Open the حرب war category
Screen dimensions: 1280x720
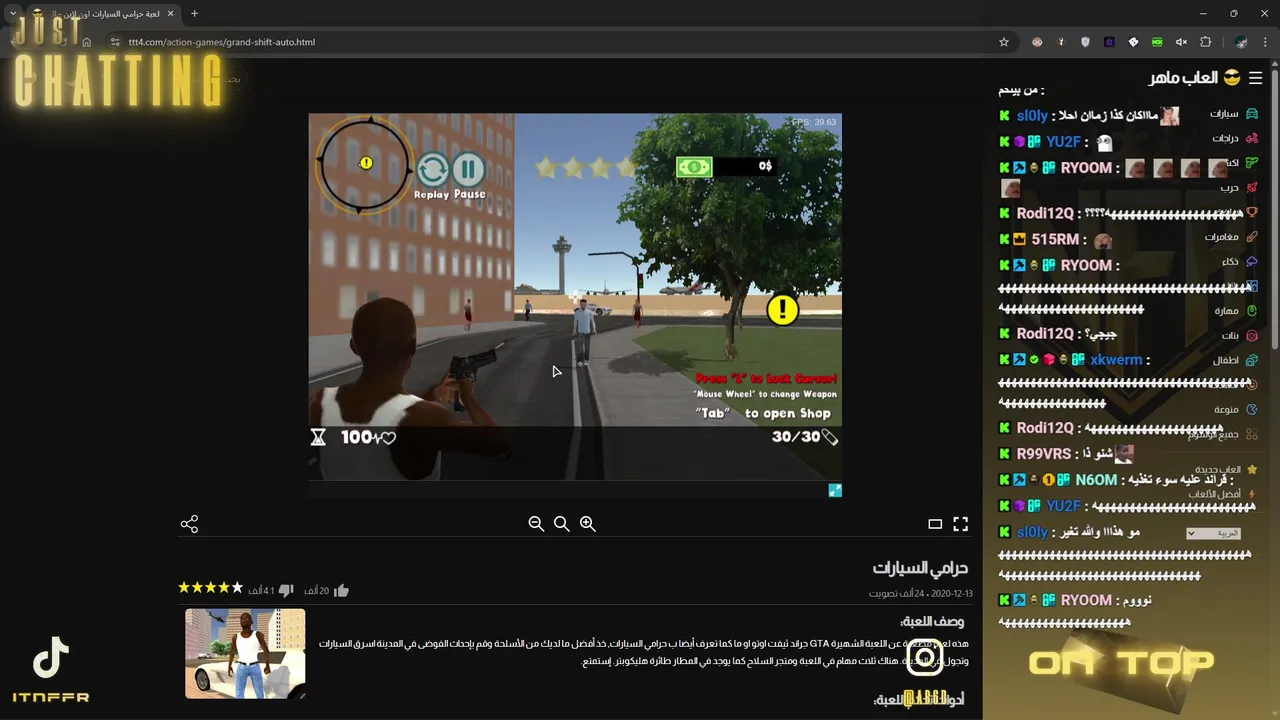1239,187
